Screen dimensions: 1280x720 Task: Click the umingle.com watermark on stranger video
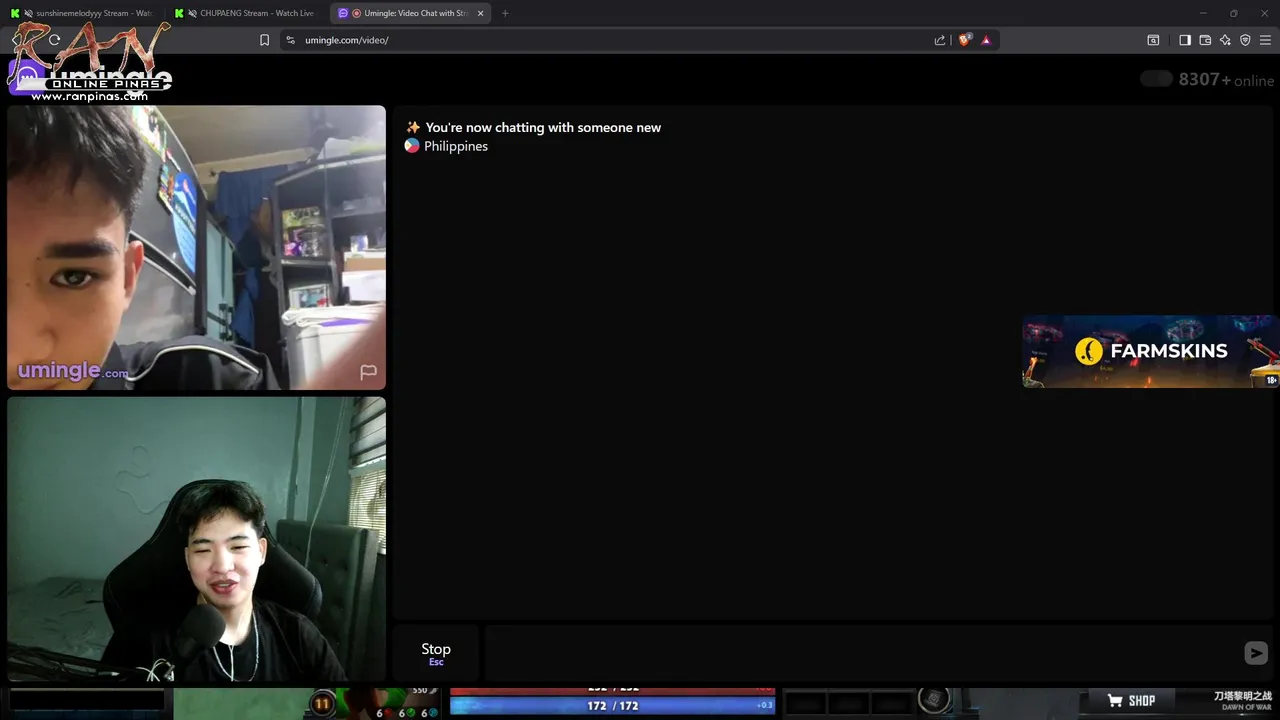pos(73,370)
